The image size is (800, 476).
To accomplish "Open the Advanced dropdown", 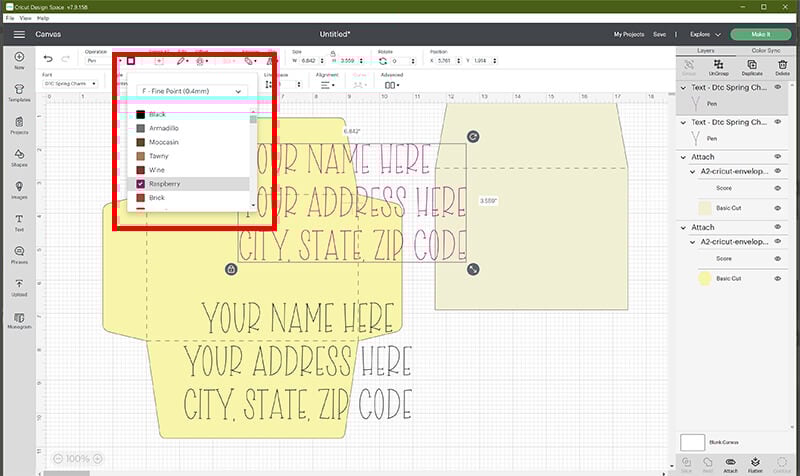I will pos(392,85).
